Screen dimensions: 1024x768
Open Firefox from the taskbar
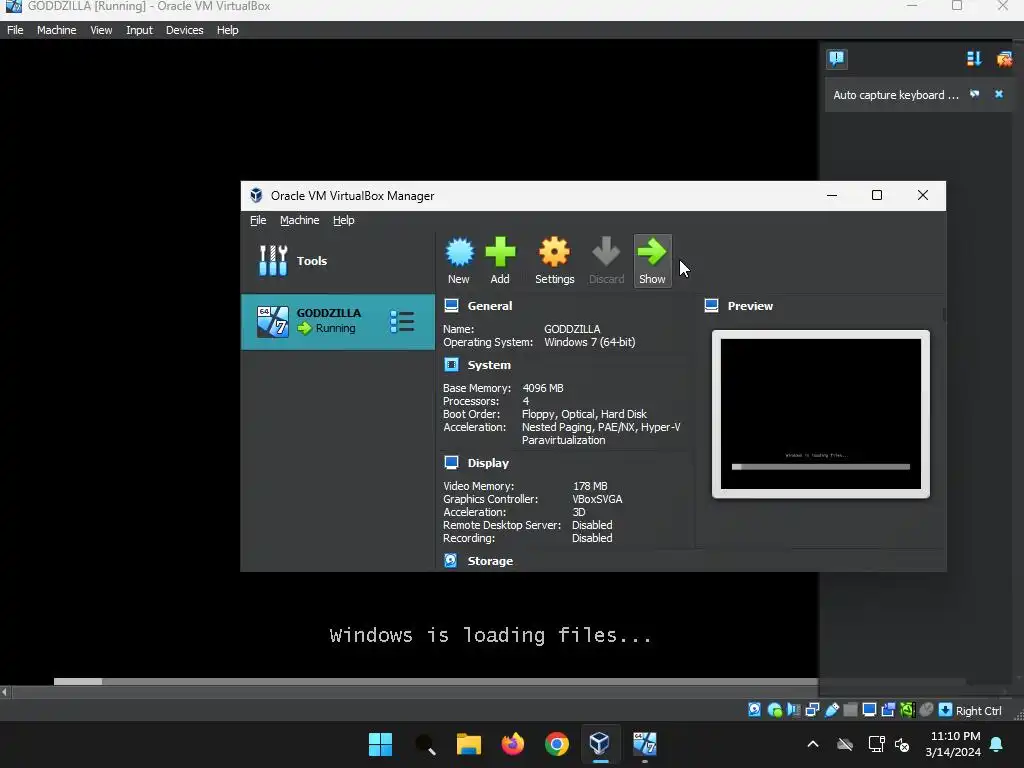tap(513, 743)
